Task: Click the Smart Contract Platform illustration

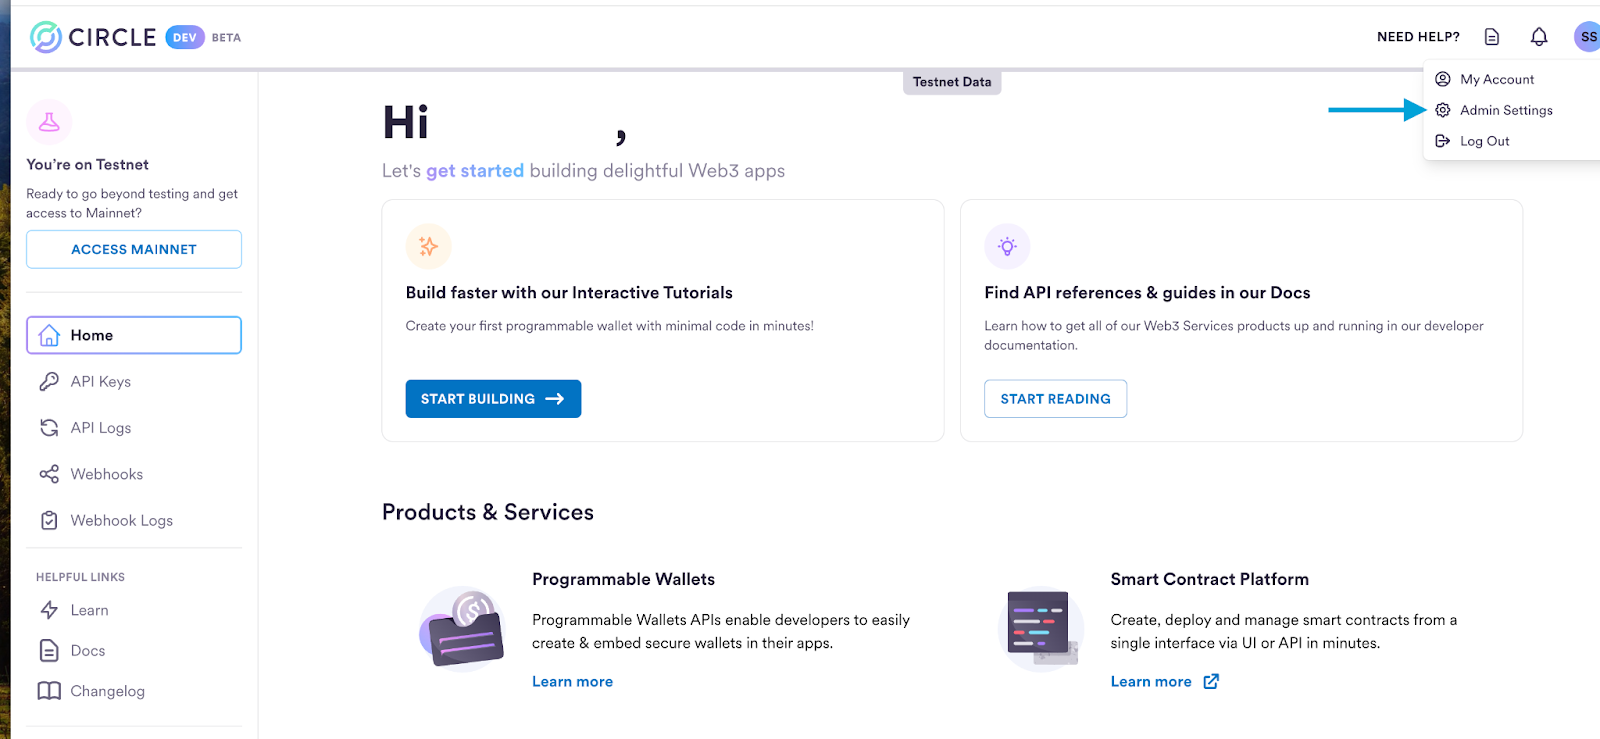Action: [1041, 628]
